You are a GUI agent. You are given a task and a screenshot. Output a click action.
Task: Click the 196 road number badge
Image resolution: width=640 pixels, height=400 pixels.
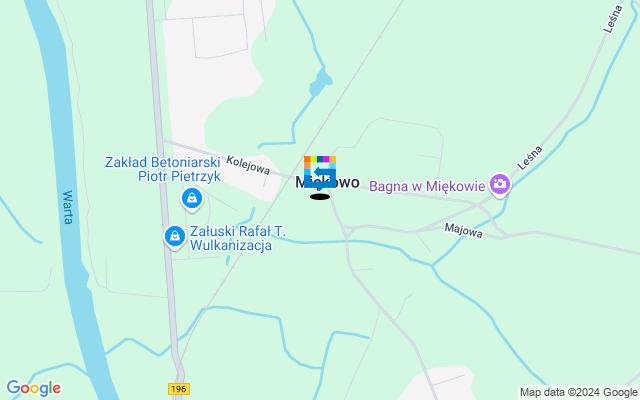[x=179, y=389]
